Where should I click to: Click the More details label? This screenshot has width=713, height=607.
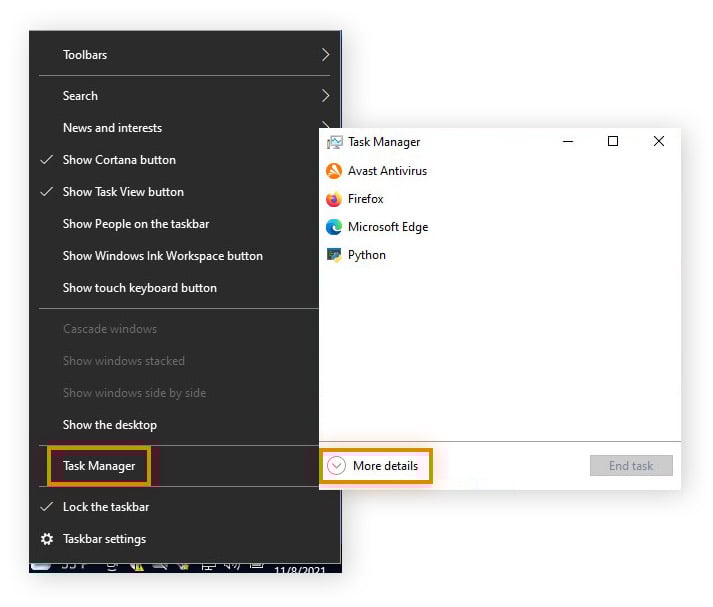(x=385, y=466)
